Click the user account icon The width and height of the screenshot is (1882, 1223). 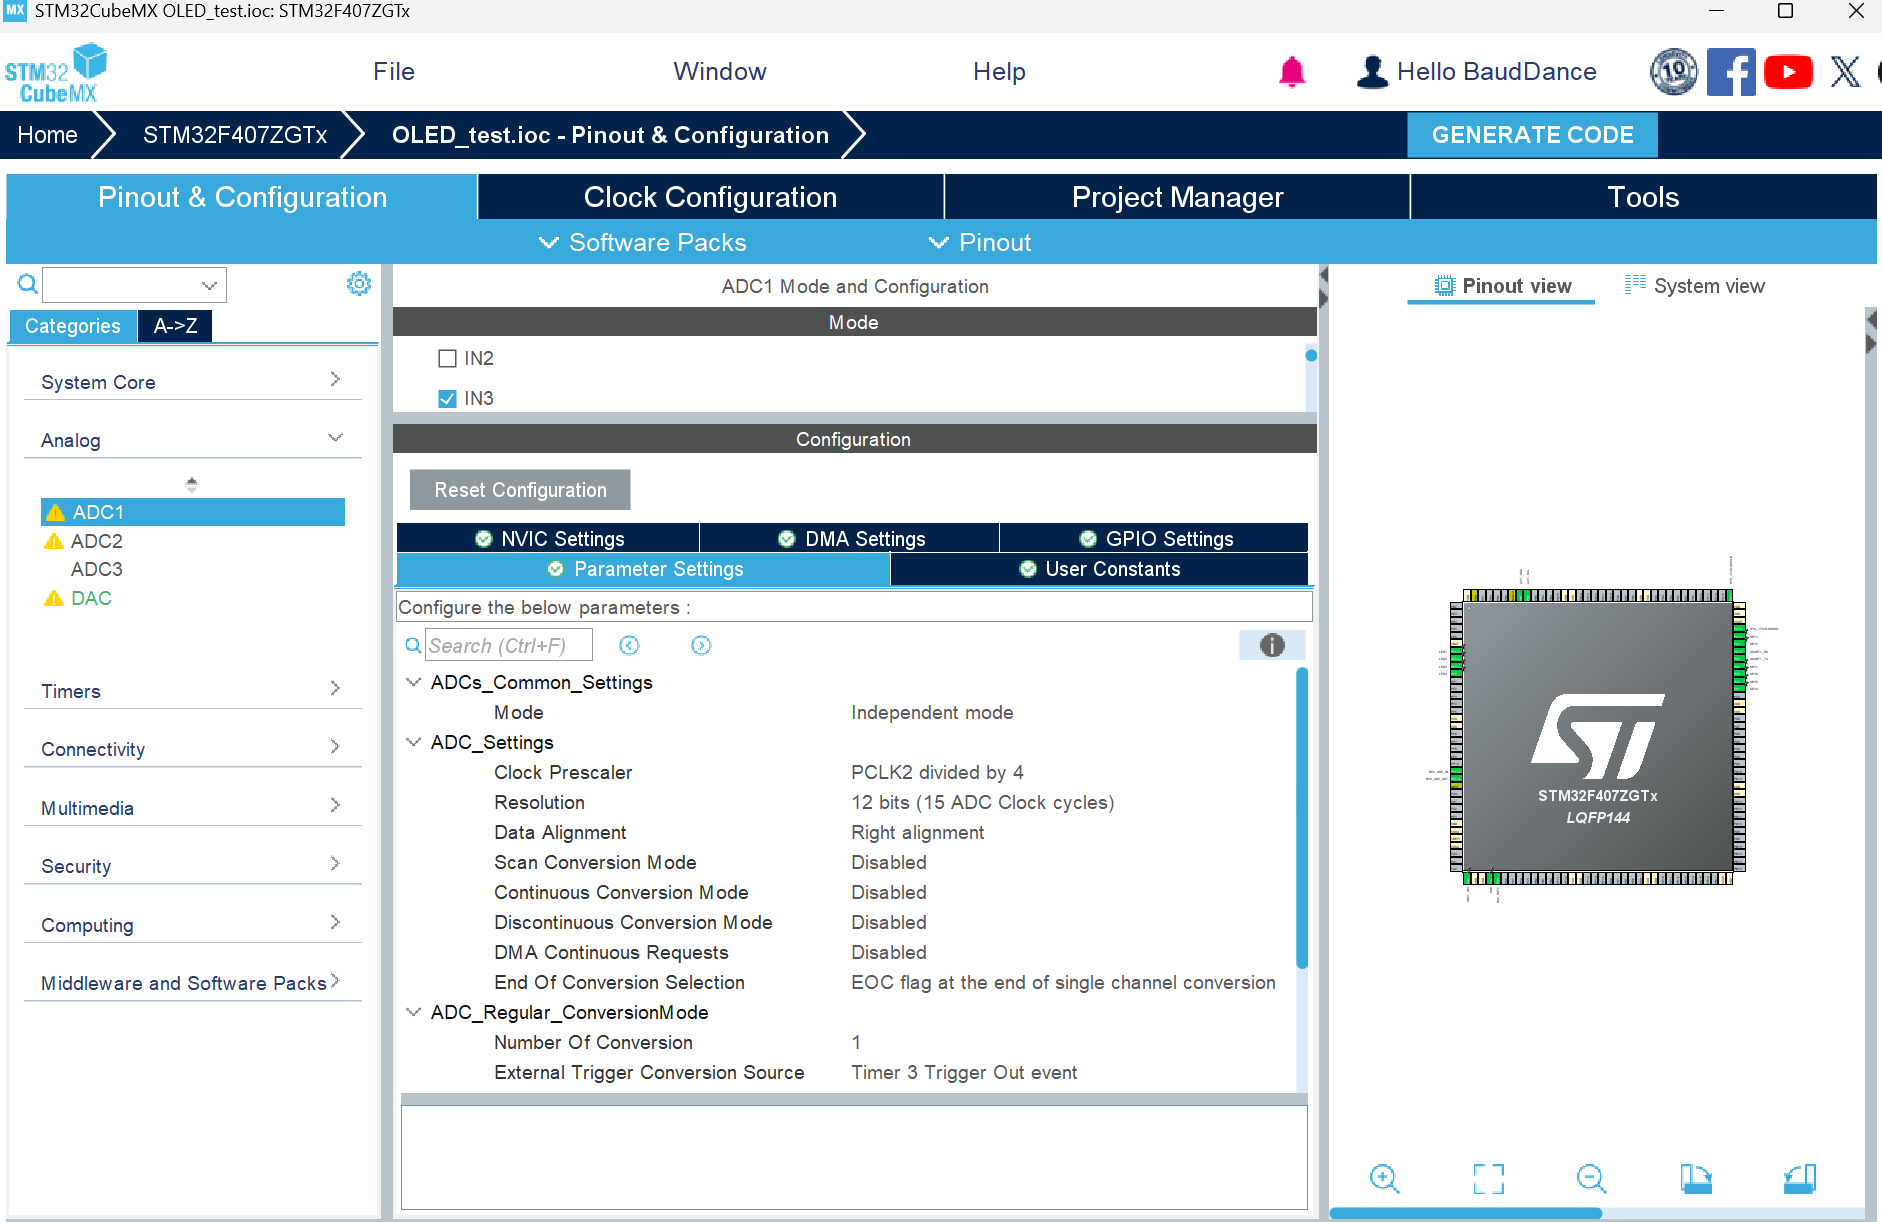point(1372,72)
